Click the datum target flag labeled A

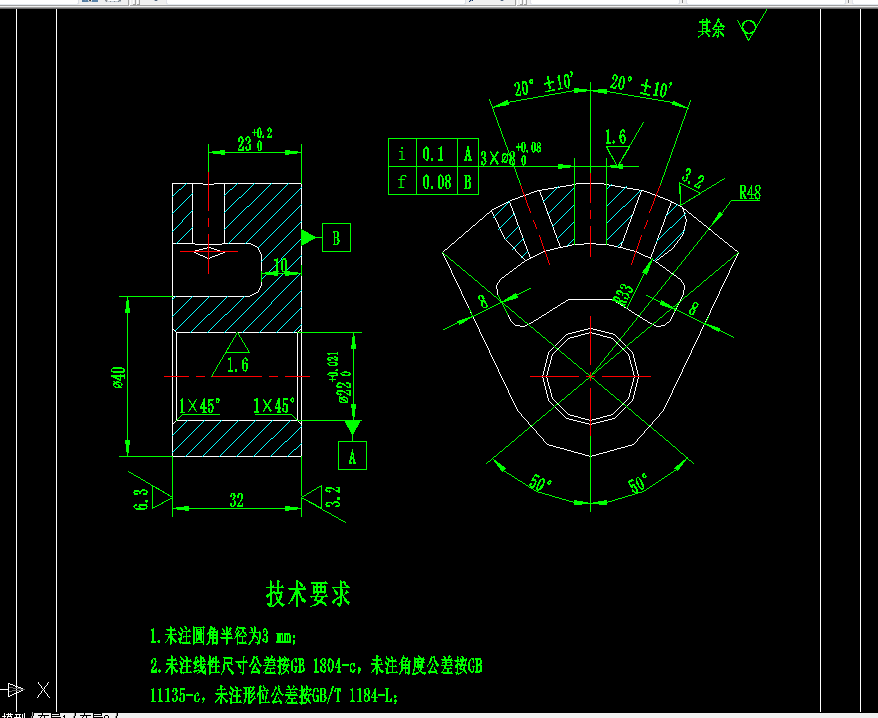(352, 455)
